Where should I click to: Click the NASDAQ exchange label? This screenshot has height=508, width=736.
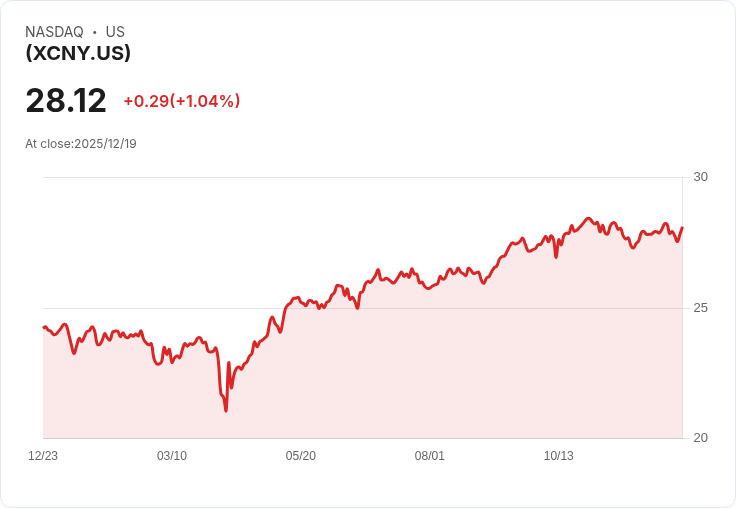[54, 32]
